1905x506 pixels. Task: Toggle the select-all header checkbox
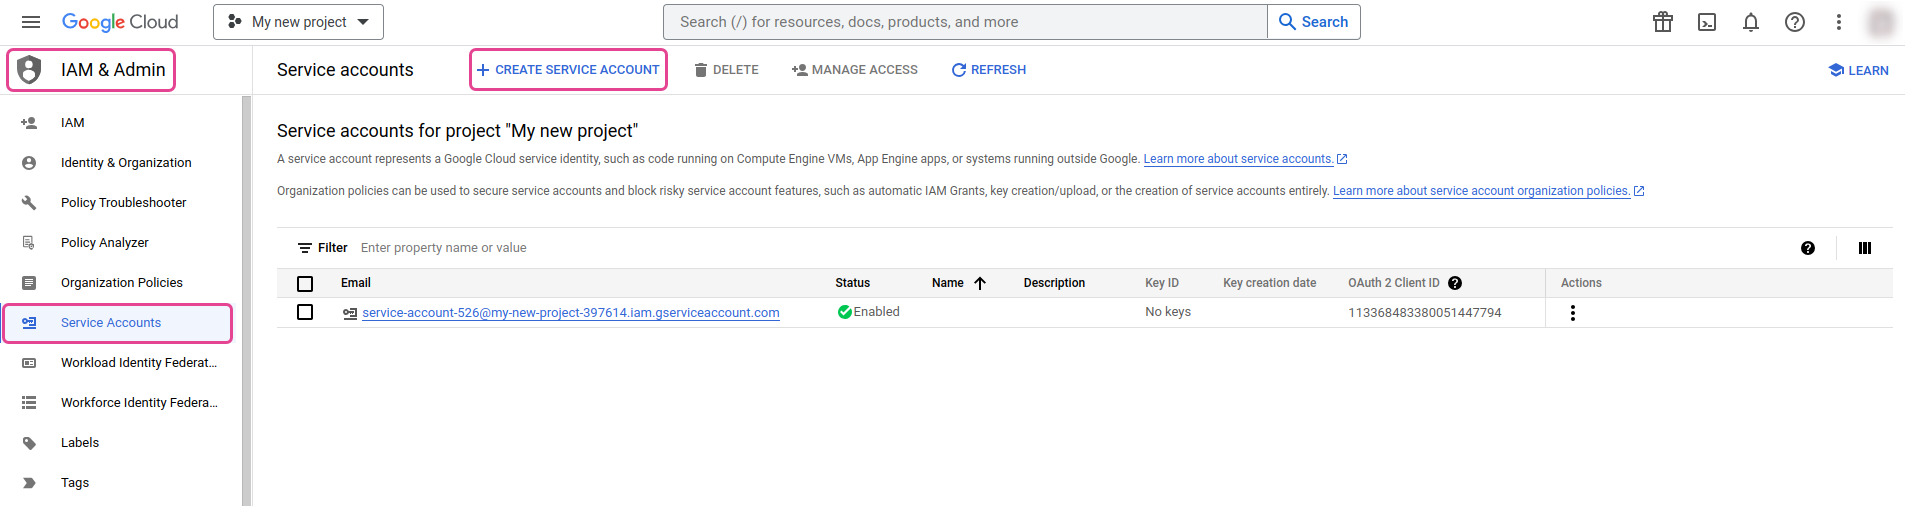click(305, 284)
